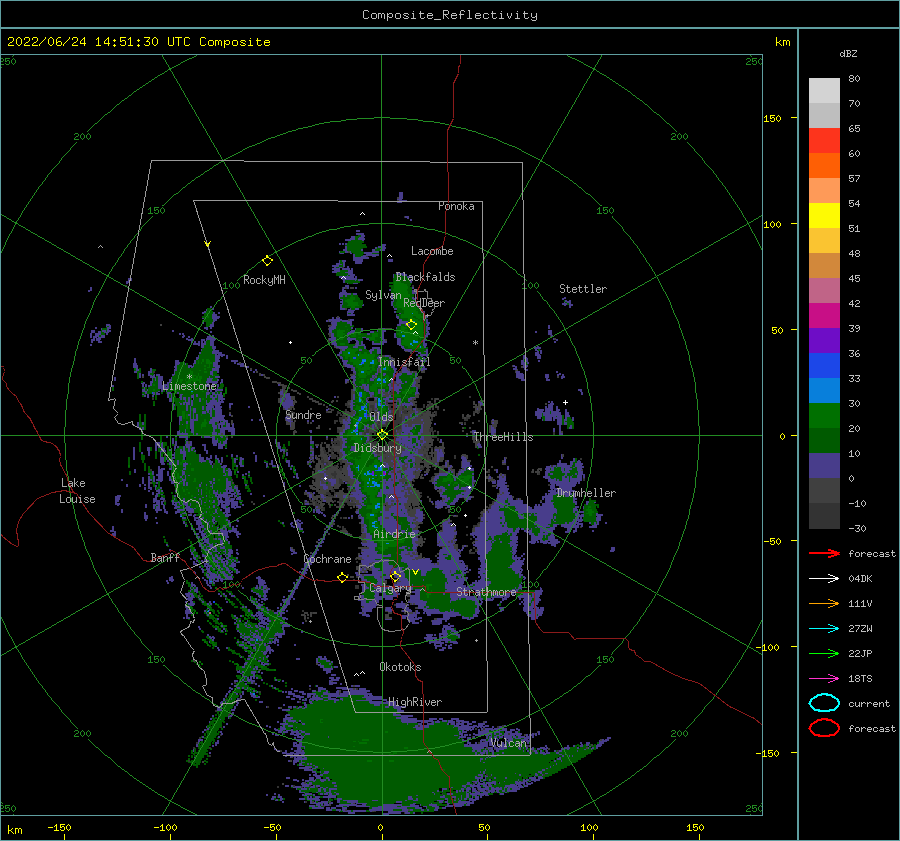Image resolution: width=900 pixels, height=841 pixels.
Task: Click the Lake Louise label
Action: click(77, 491)
